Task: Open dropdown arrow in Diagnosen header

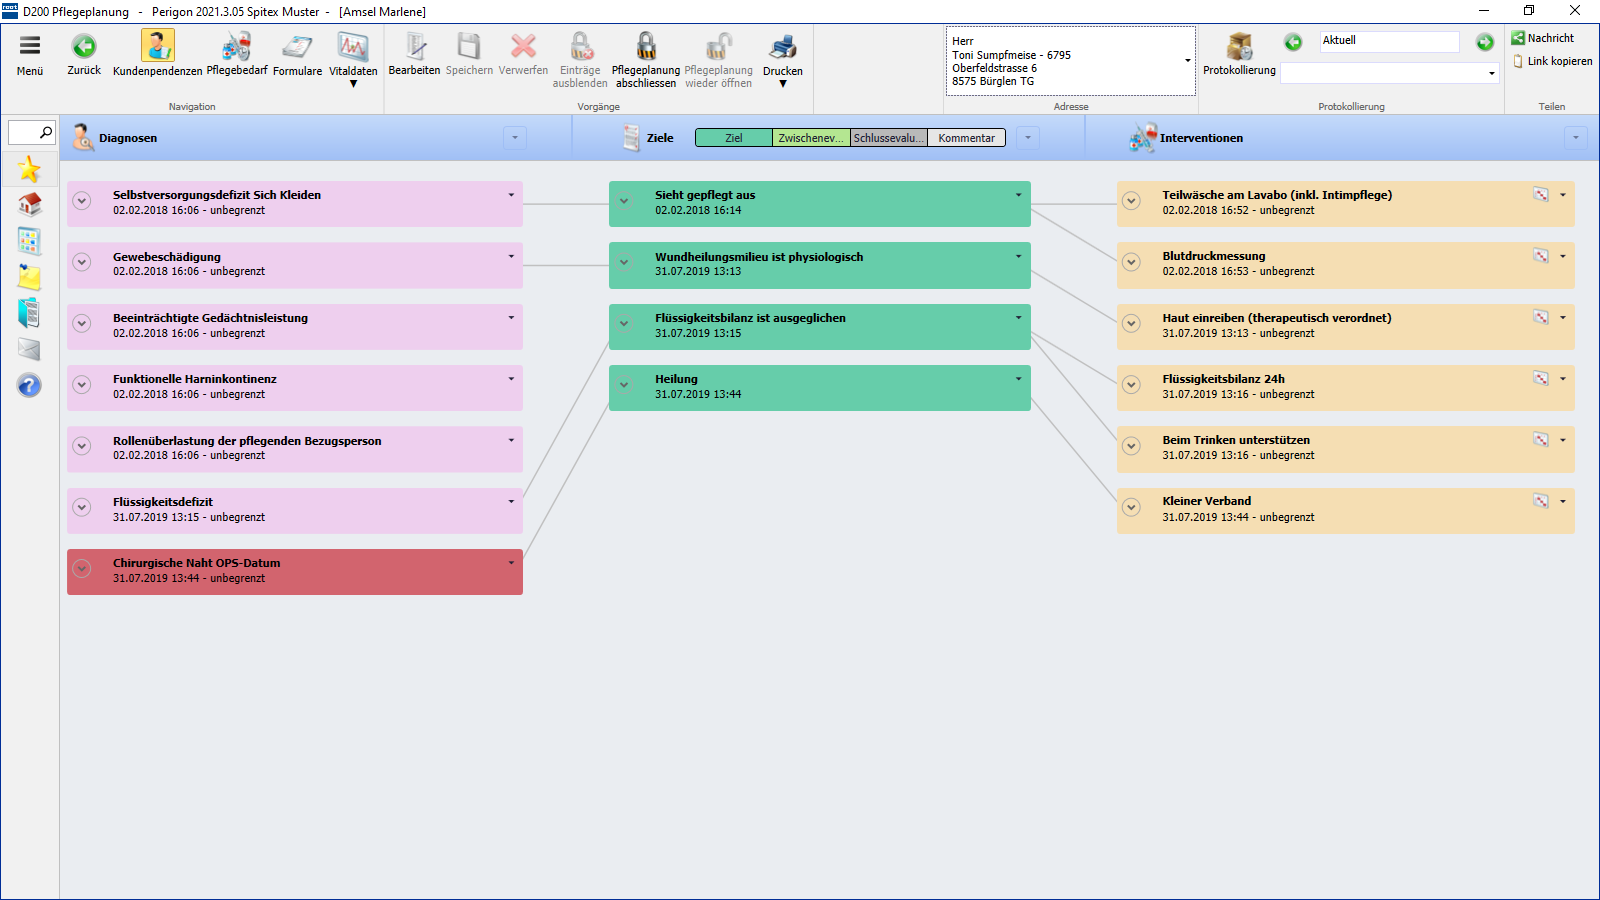Action: pos(514,138)
